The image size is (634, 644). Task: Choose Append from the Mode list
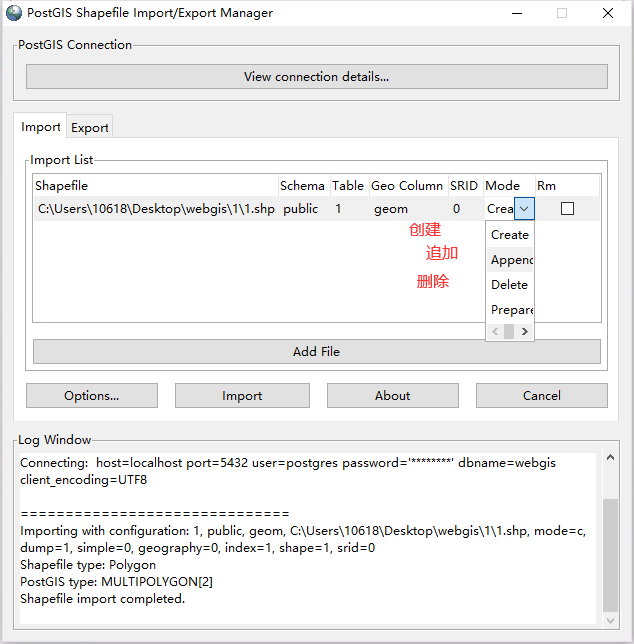tap(510, 260)
